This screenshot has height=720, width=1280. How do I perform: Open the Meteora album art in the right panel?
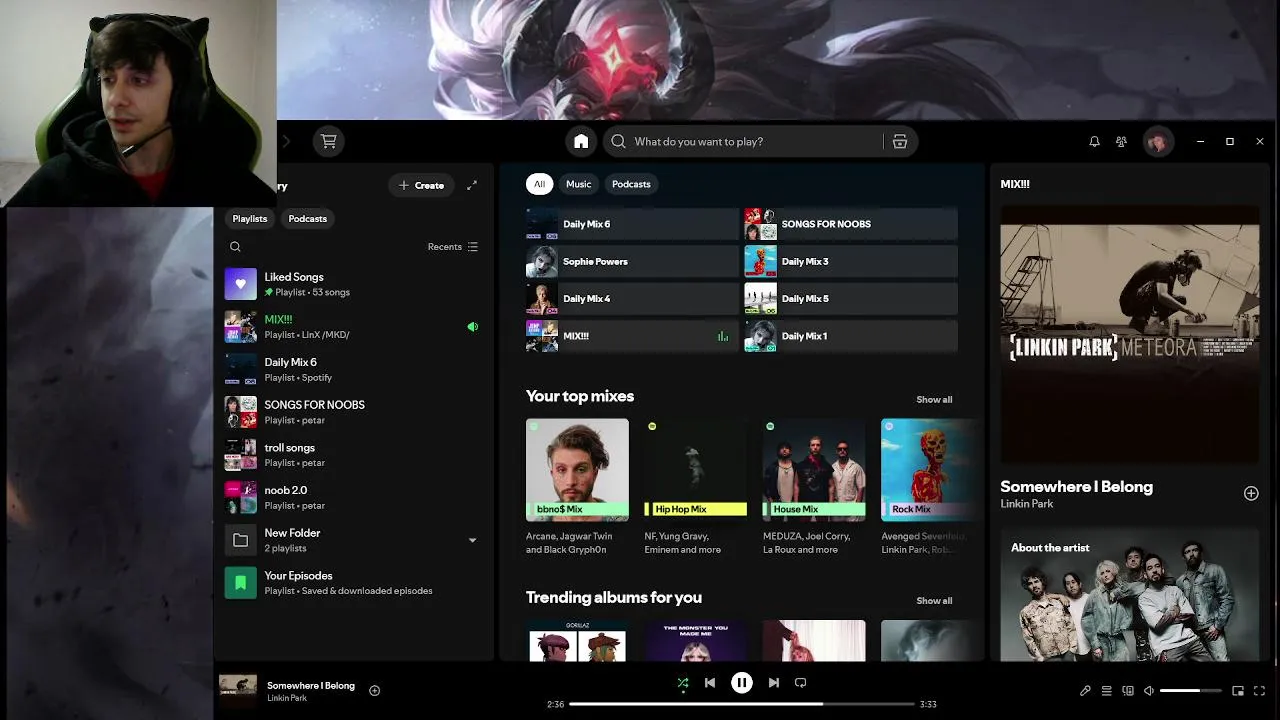coord(1130,337)
